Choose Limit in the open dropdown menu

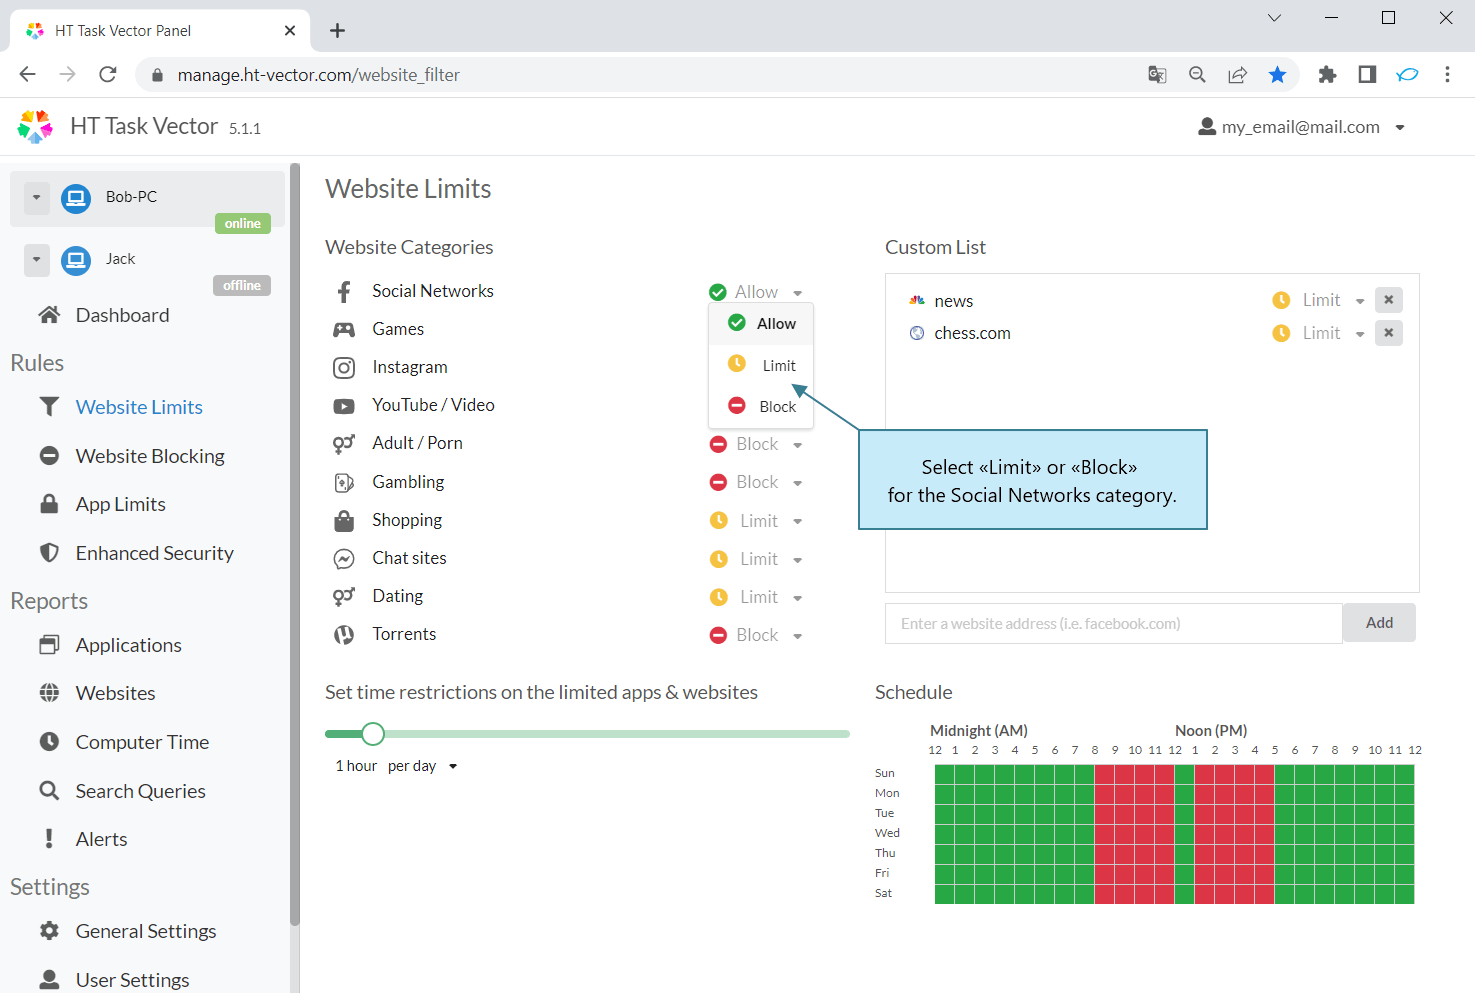tap(761, 365)
